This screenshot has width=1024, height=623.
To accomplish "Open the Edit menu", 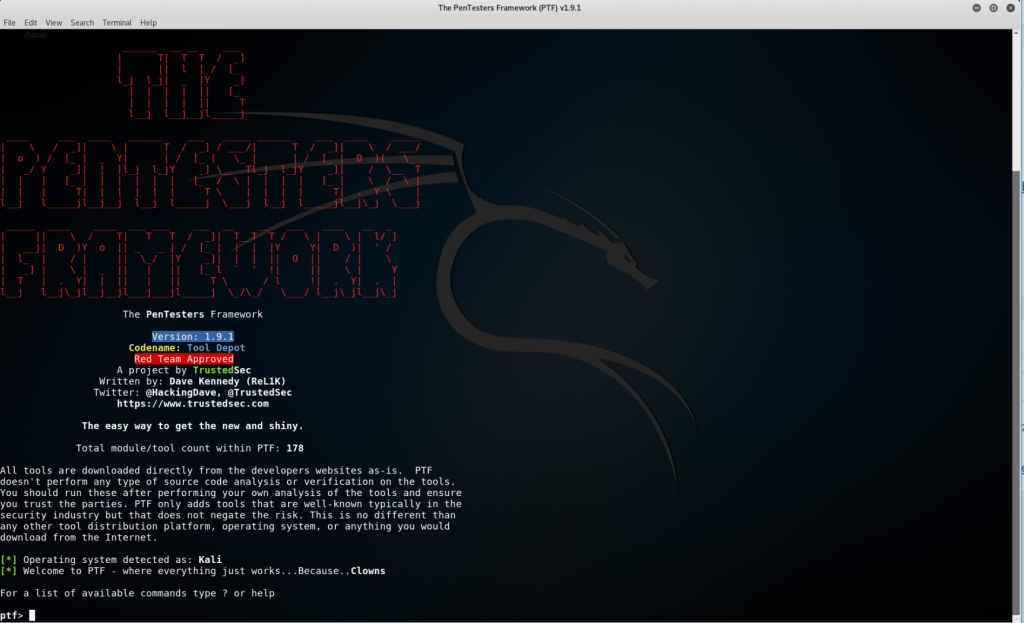I will (x=31, y=22).
